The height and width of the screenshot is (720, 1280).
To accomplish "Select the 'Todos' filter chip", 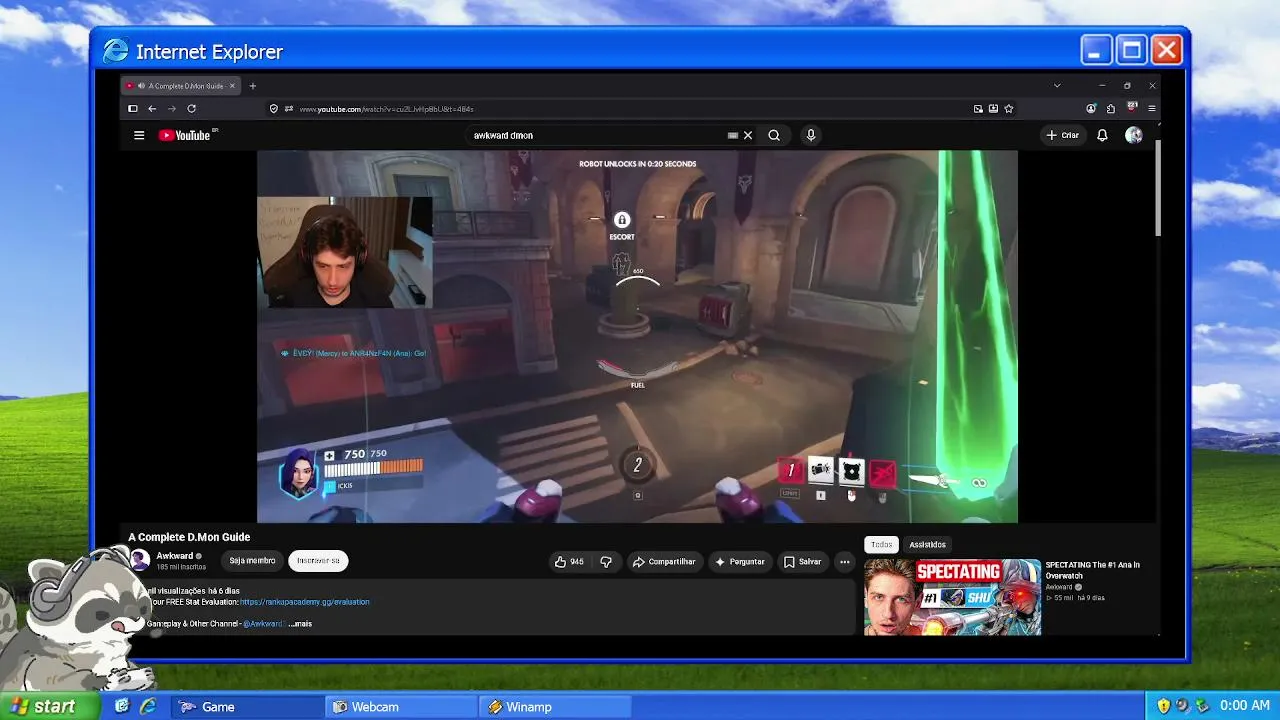I will pyautogui.click(x=881, y=545).
